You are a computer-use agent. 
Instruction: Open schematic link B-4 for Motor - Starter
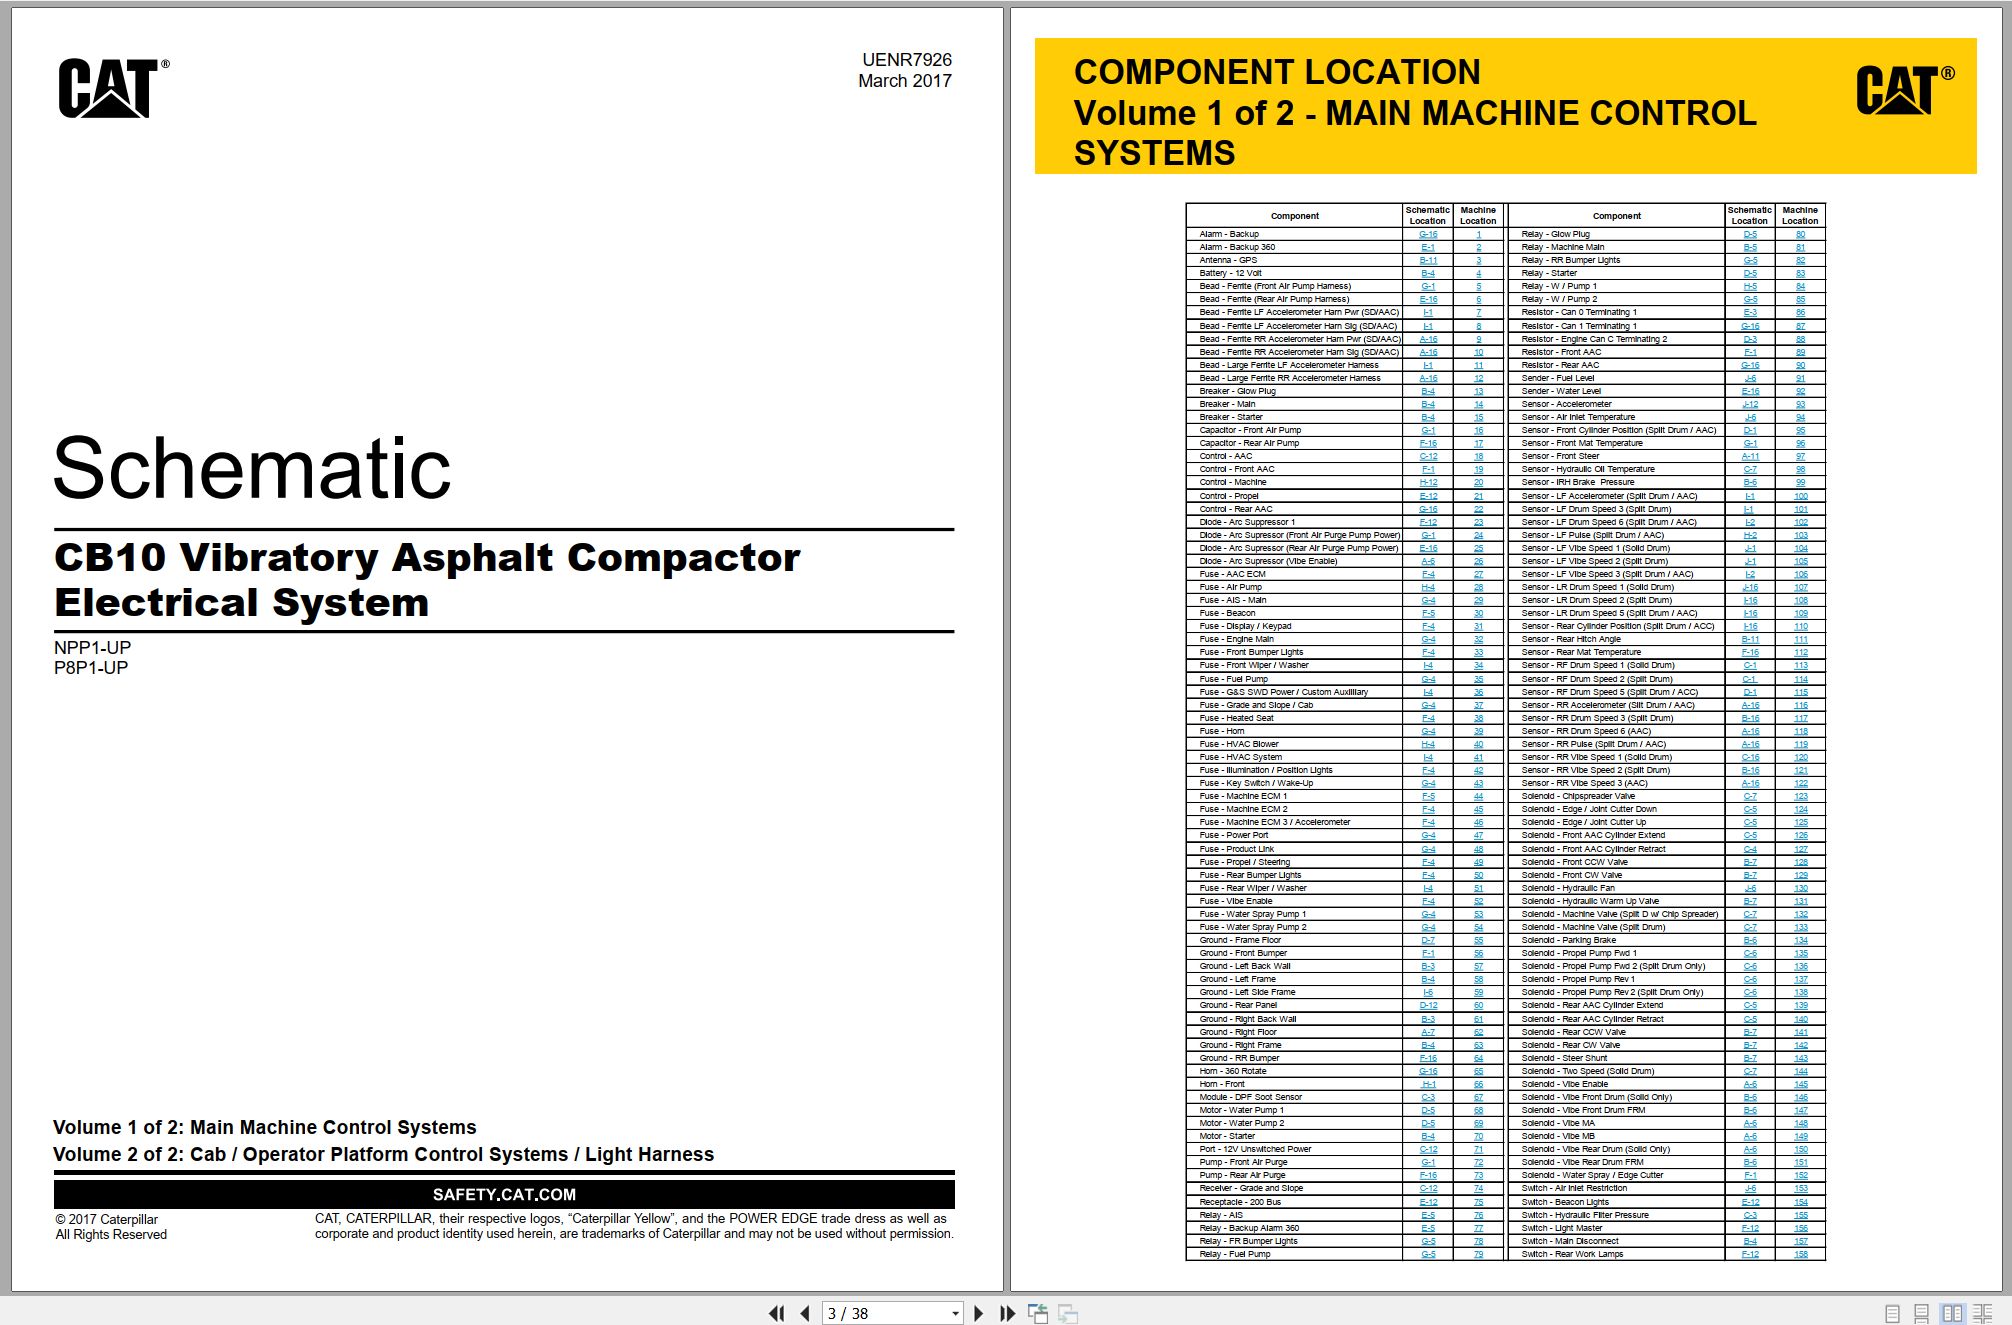1428,1136
